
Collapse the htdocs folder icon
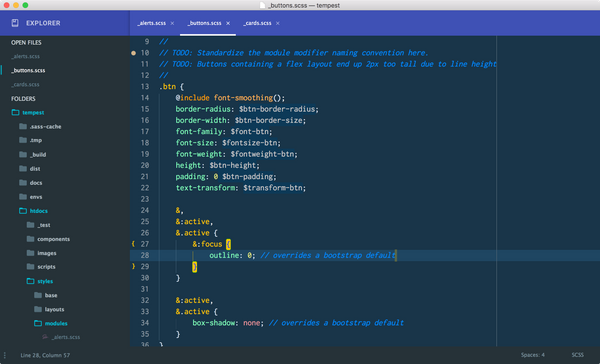point(23,211)
